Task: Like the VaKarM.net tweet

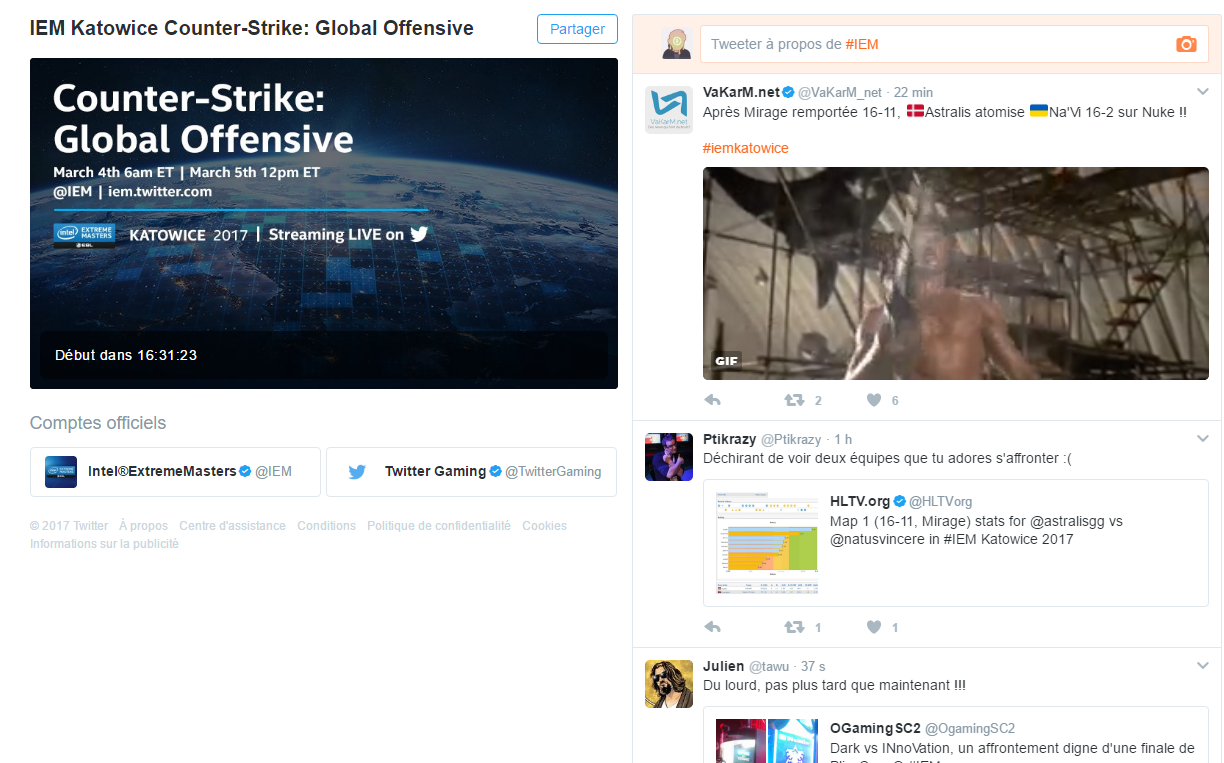Action: [x=874, y=400]
